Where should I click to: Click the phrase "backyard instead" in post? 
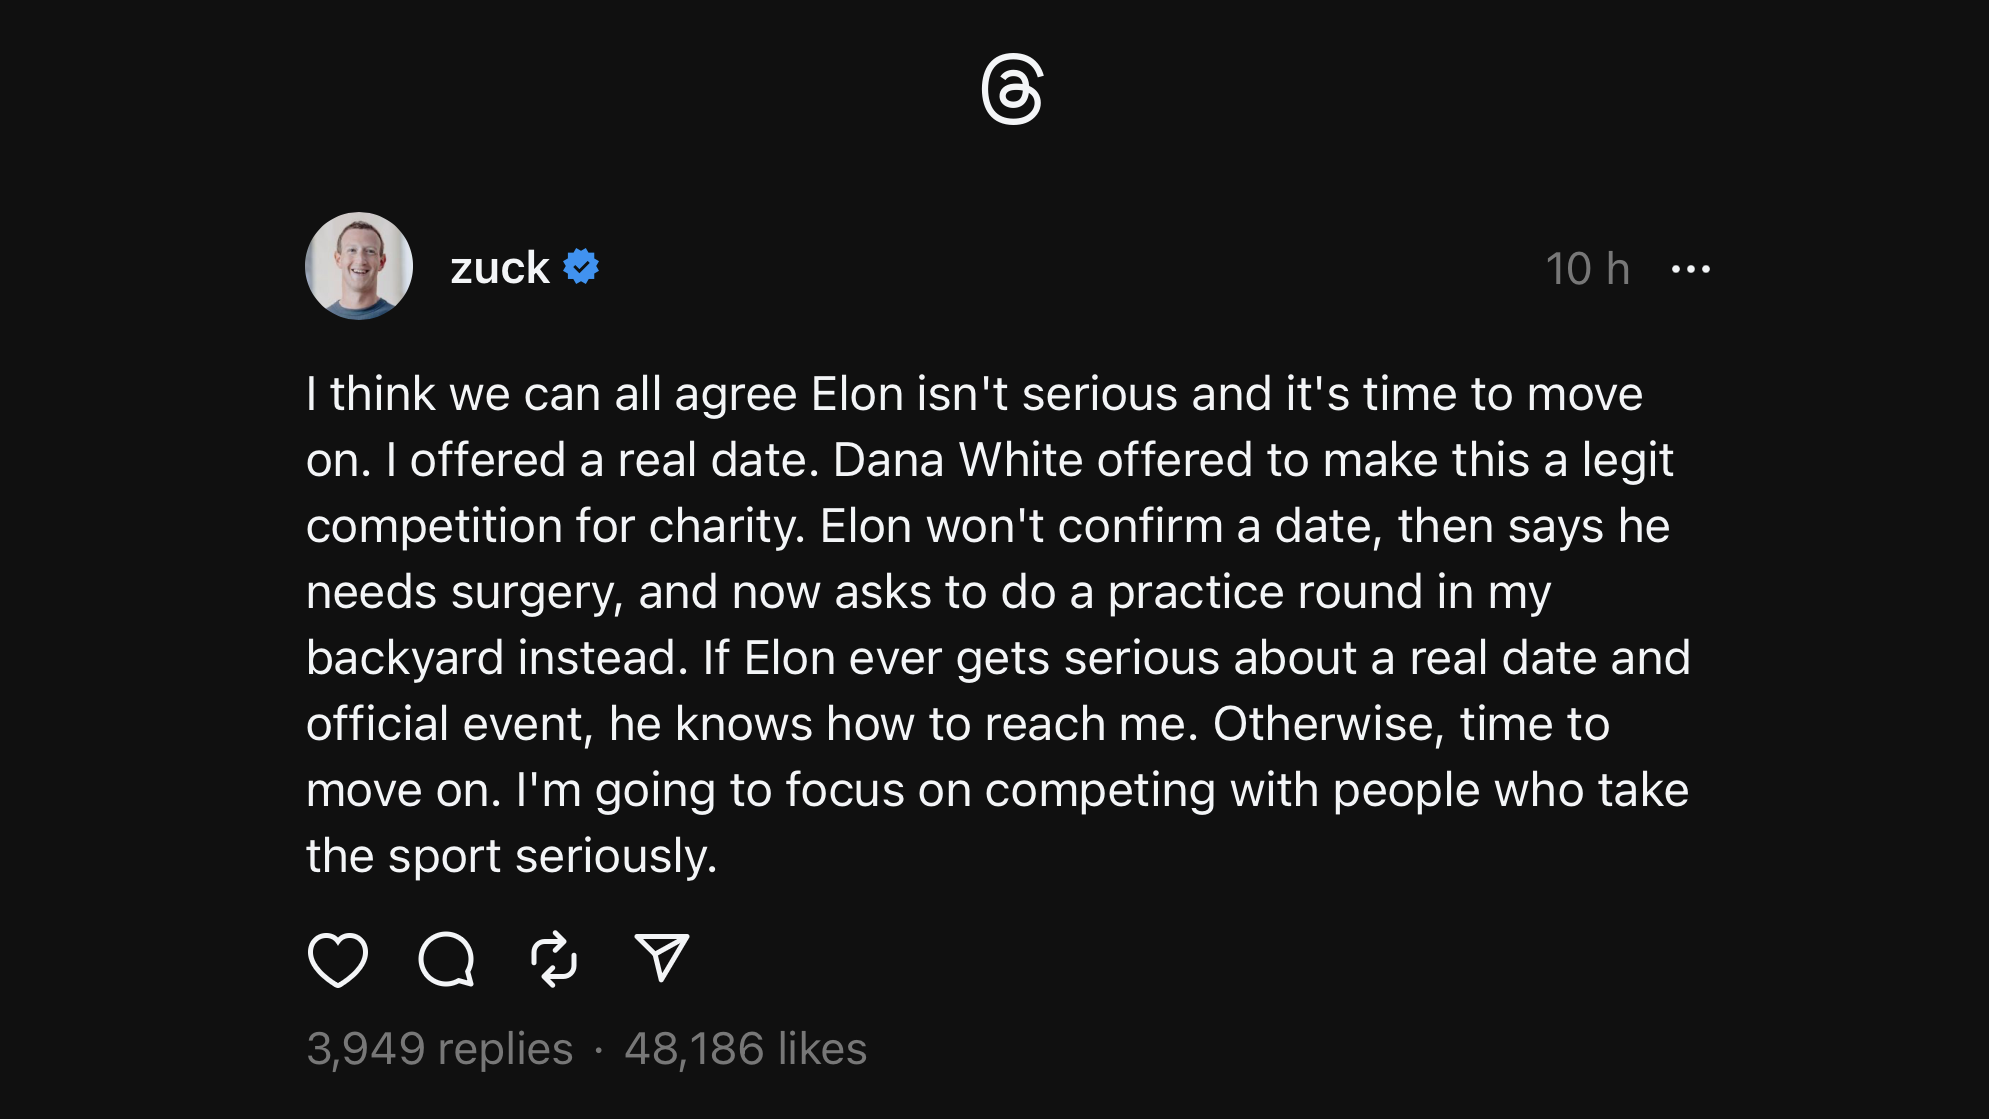point(497,658)
